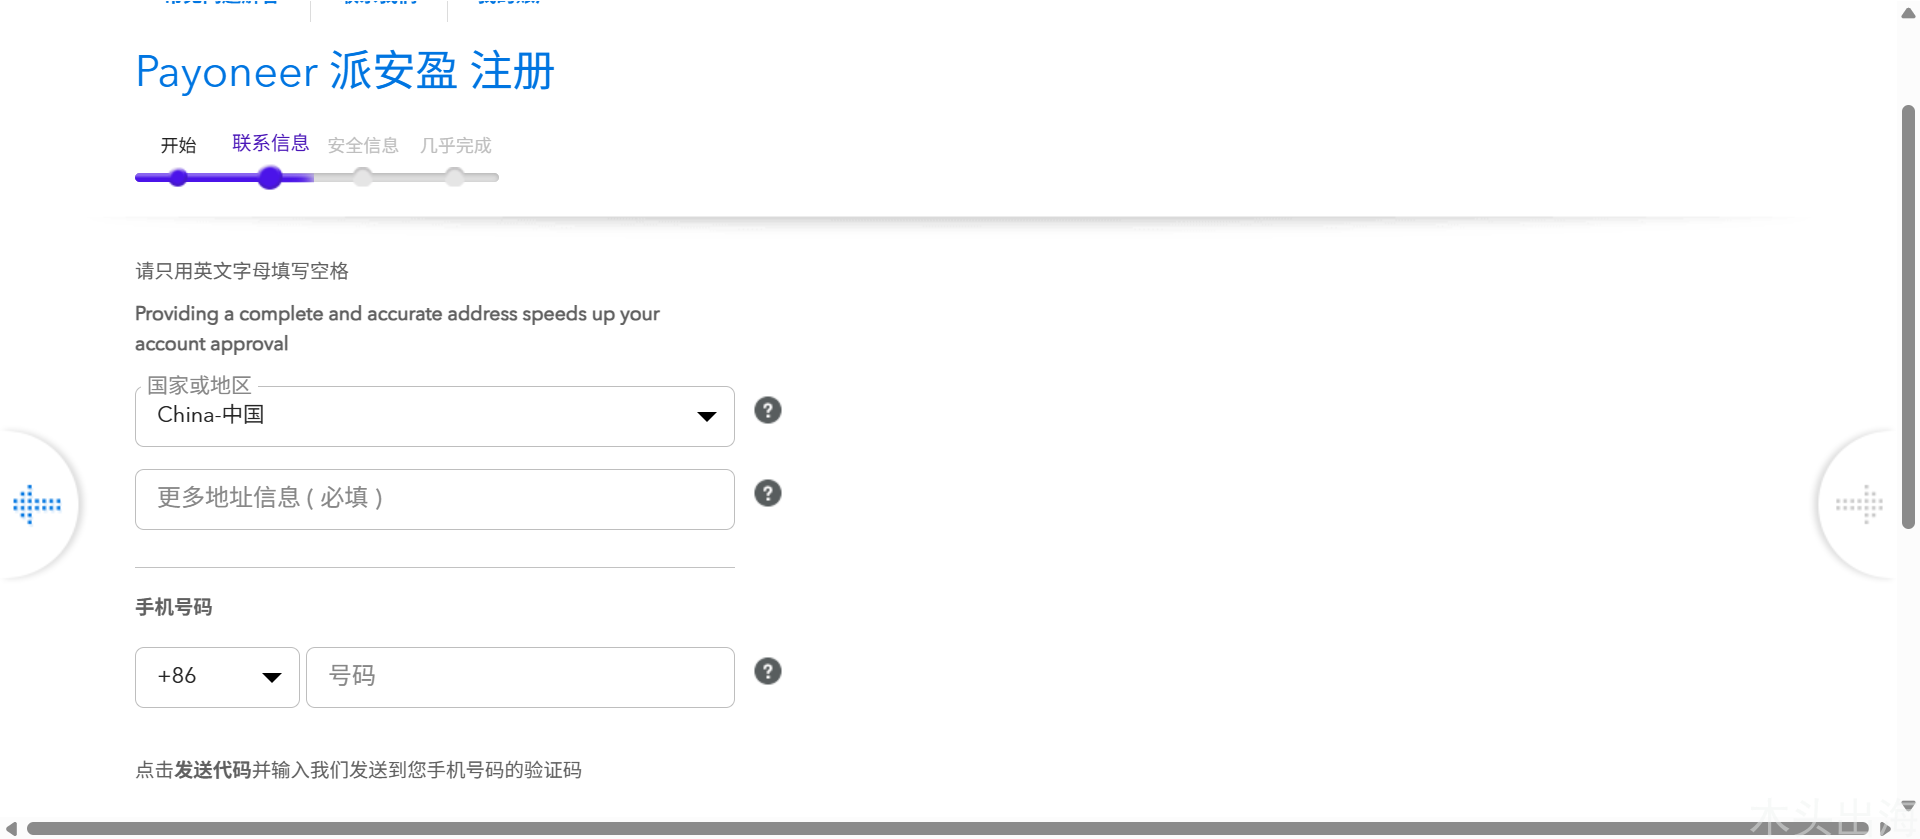
Task: Focus the 更多地址信息 address input
Action: tap(434, 499)
